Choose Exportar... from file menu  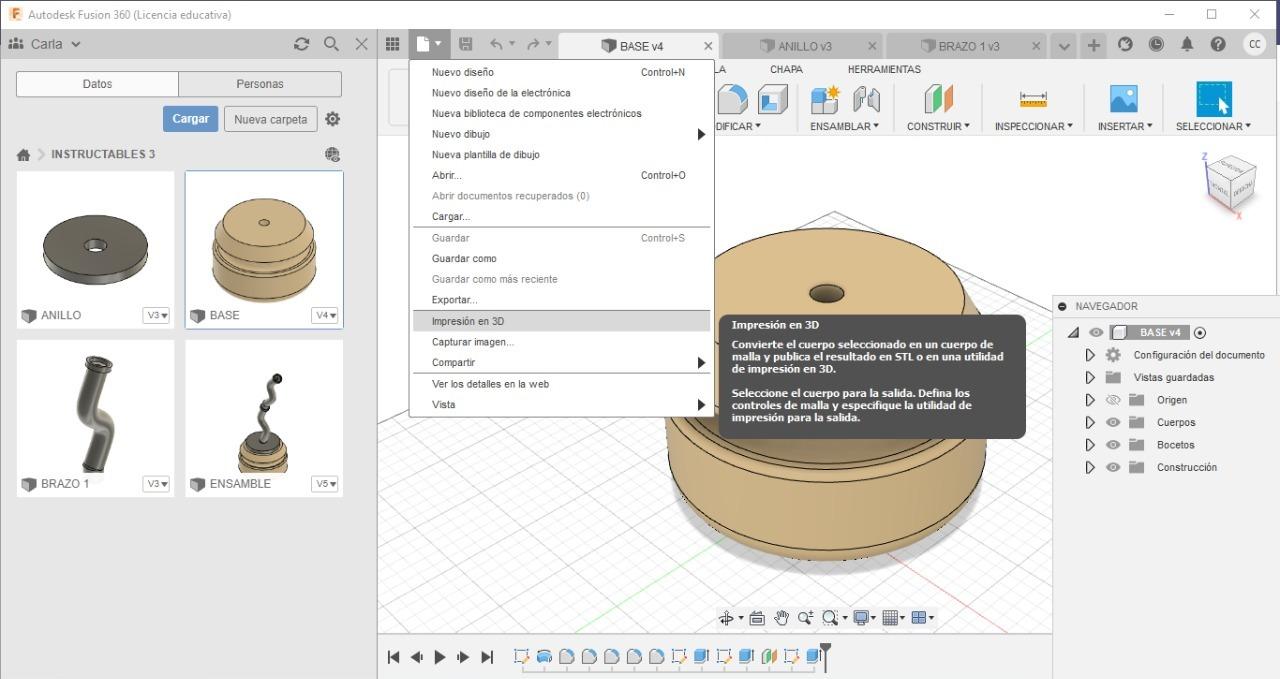pos(454,300)
